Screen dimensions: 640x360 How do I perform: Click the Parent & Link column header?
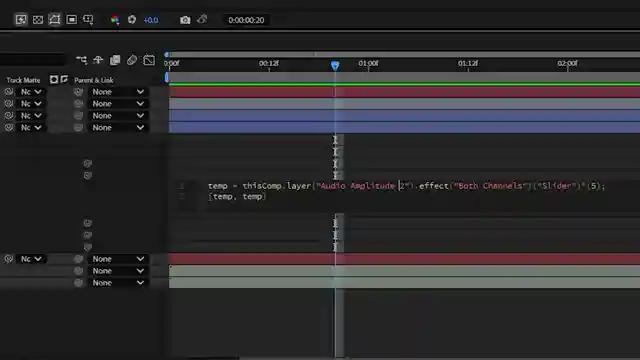pyautogui.click(x=94, y=80)
